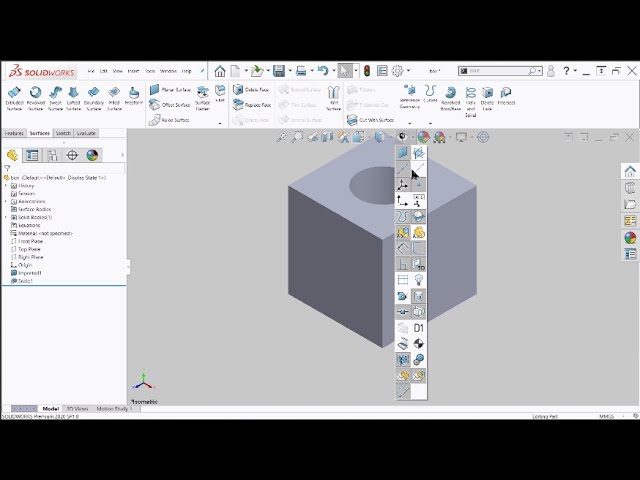
Task: Toggle the bottom icon in hide/show flyout
Action: pos(403,391)
